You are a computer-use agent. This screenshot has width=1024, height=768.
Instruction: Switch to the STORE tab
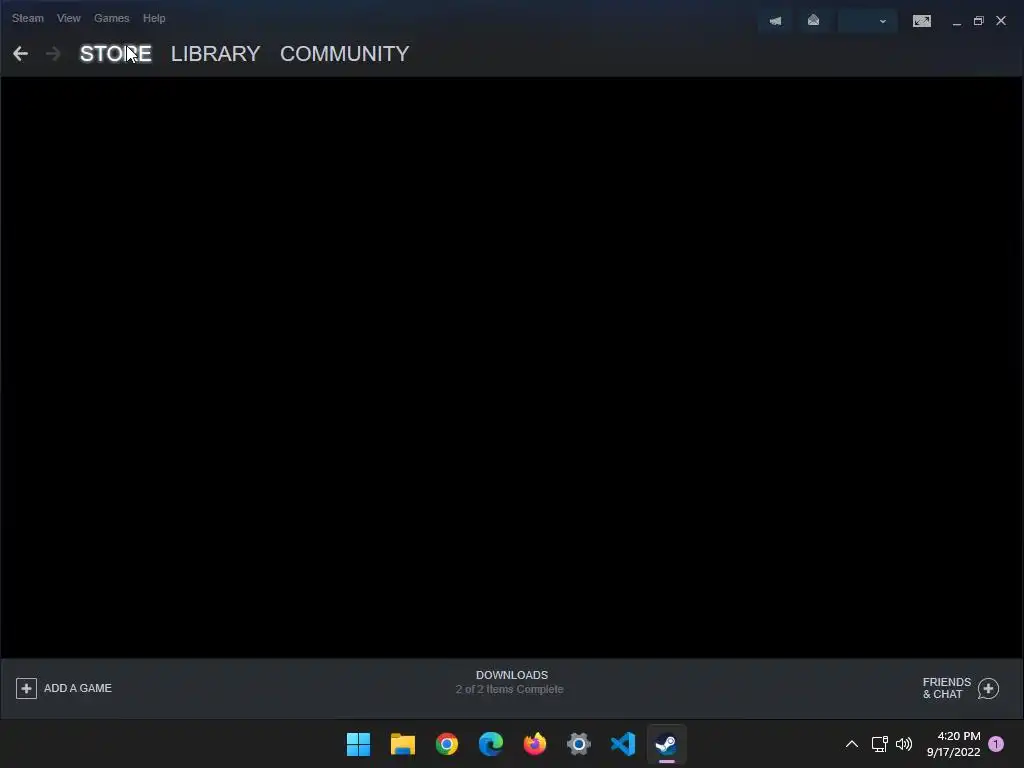pyautogui.click(x=116, y=54)
